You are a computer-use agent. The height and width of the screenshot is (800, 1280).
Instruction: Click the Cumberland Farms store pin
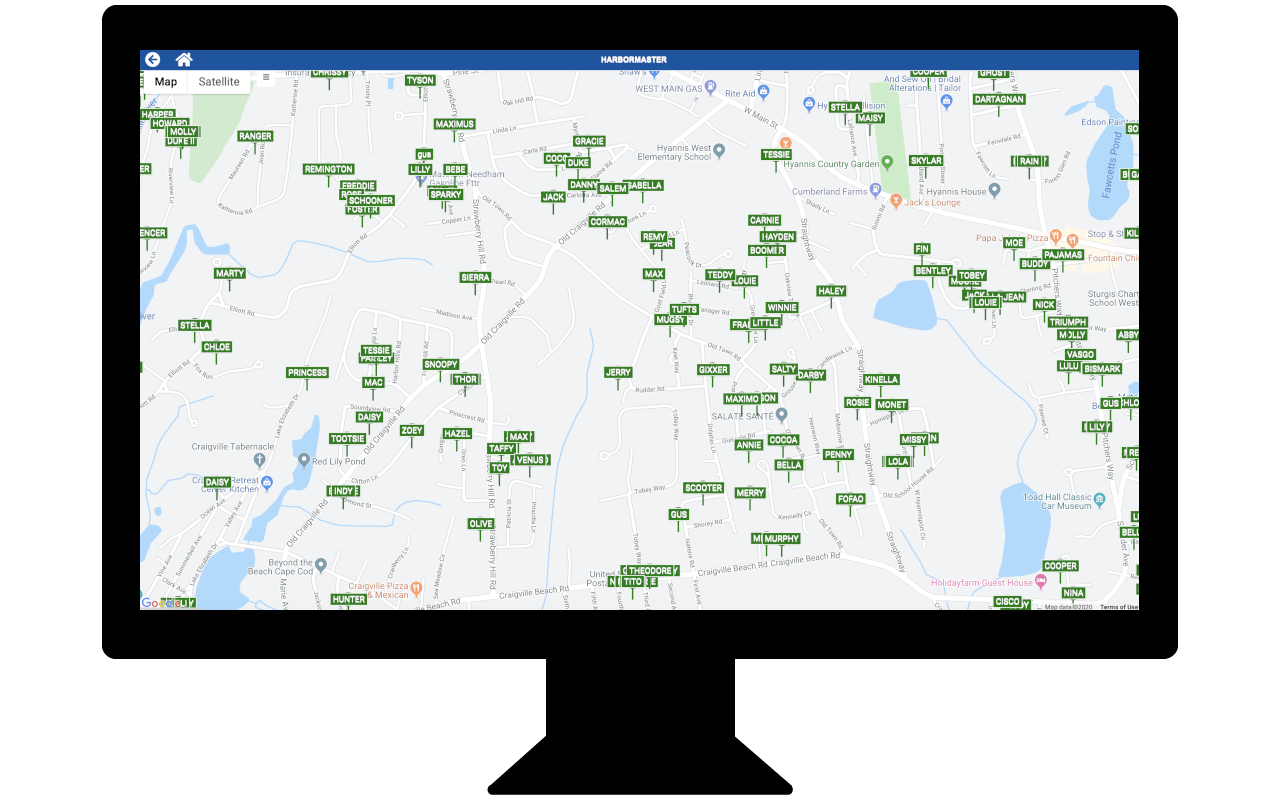876,190
